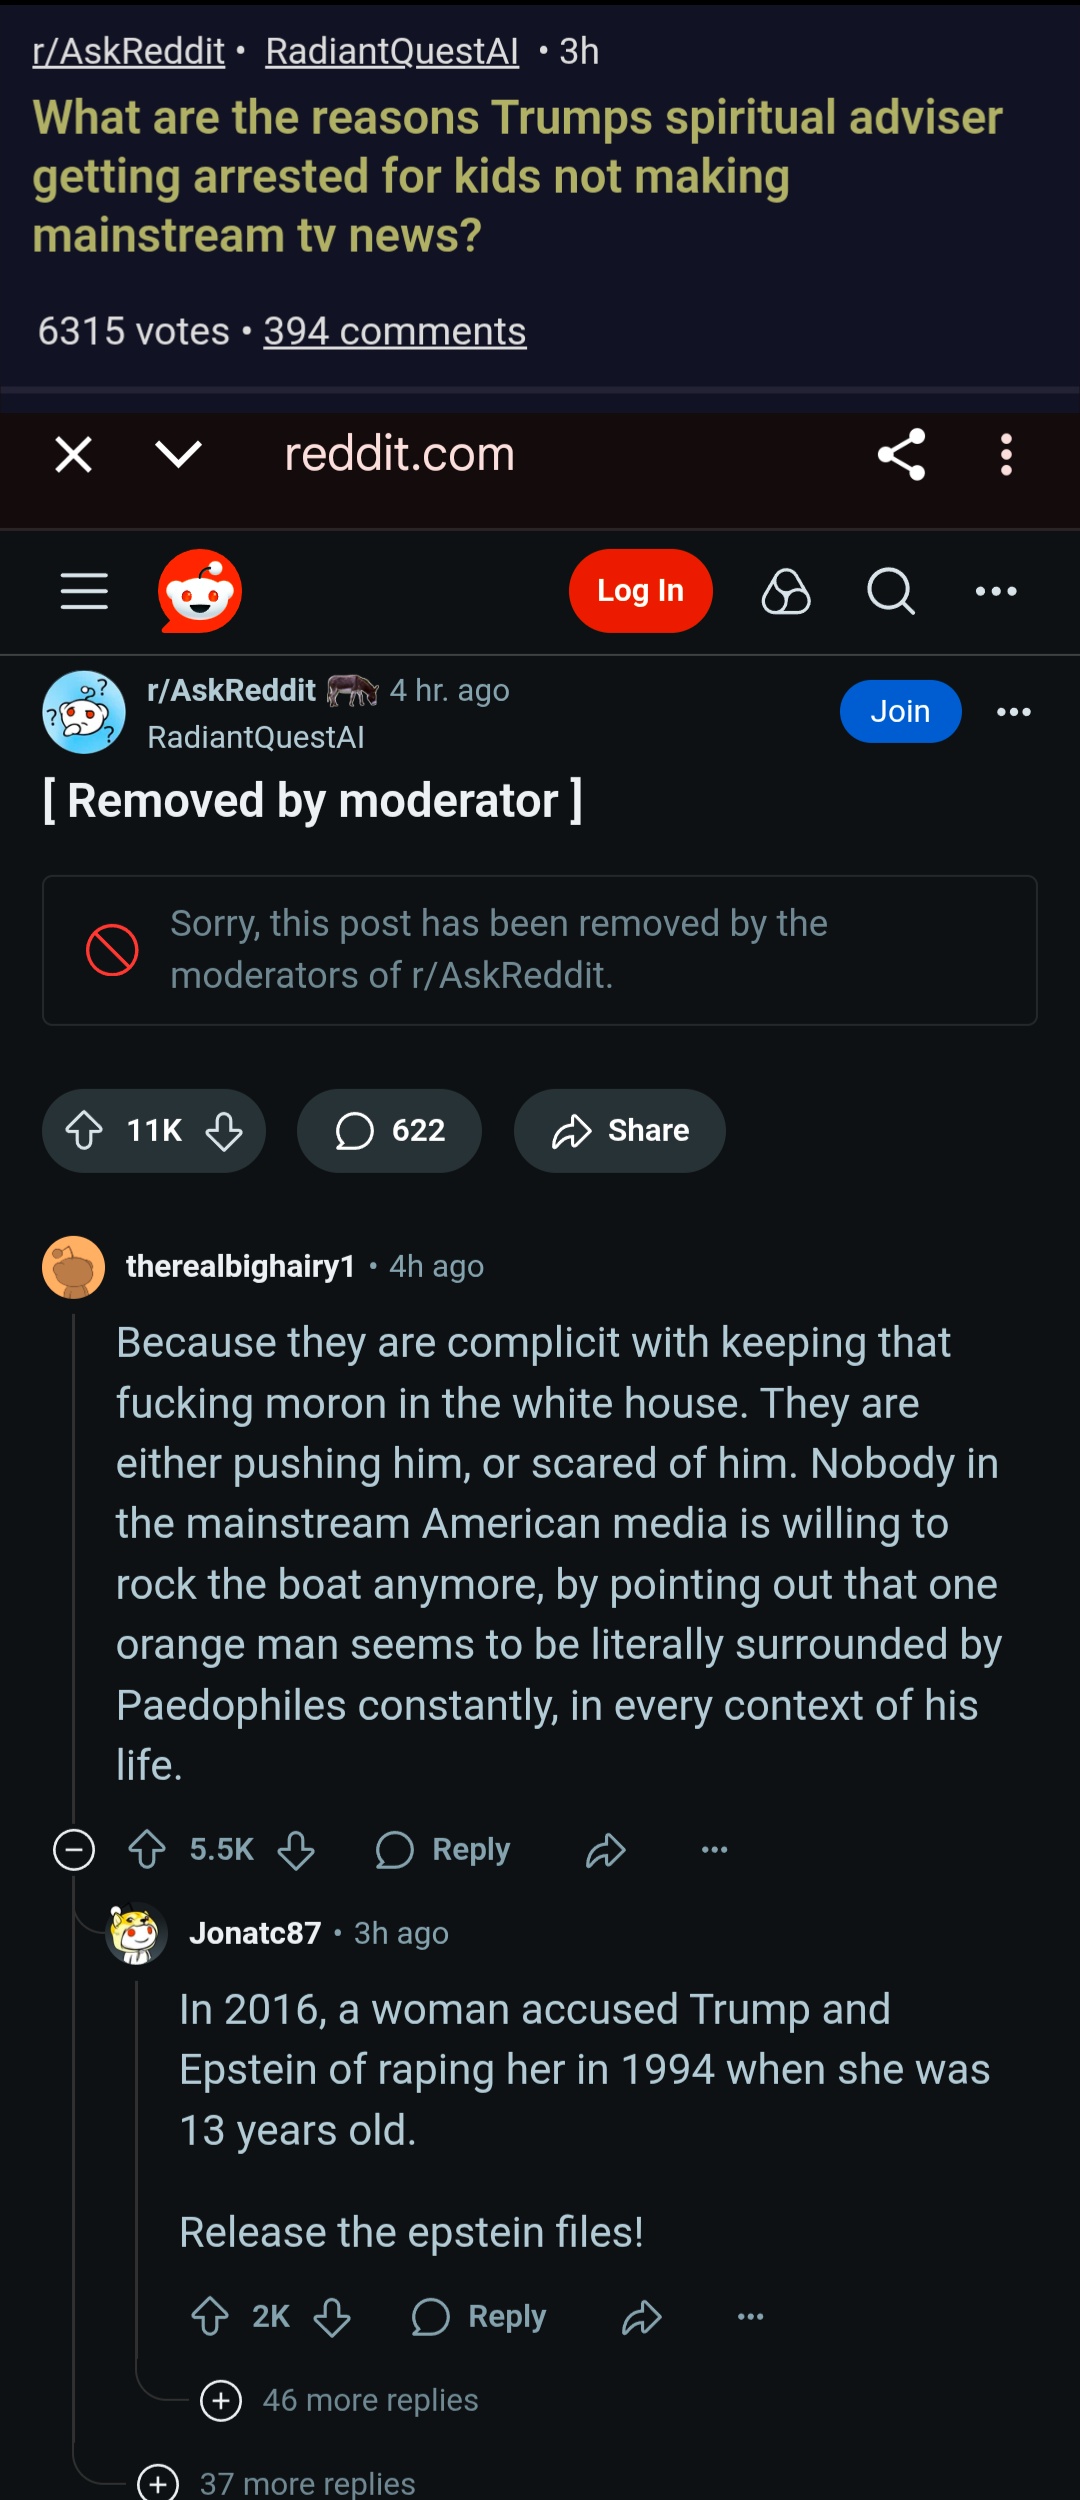Open the browser three-dot overflow menu

(1006, 455)
